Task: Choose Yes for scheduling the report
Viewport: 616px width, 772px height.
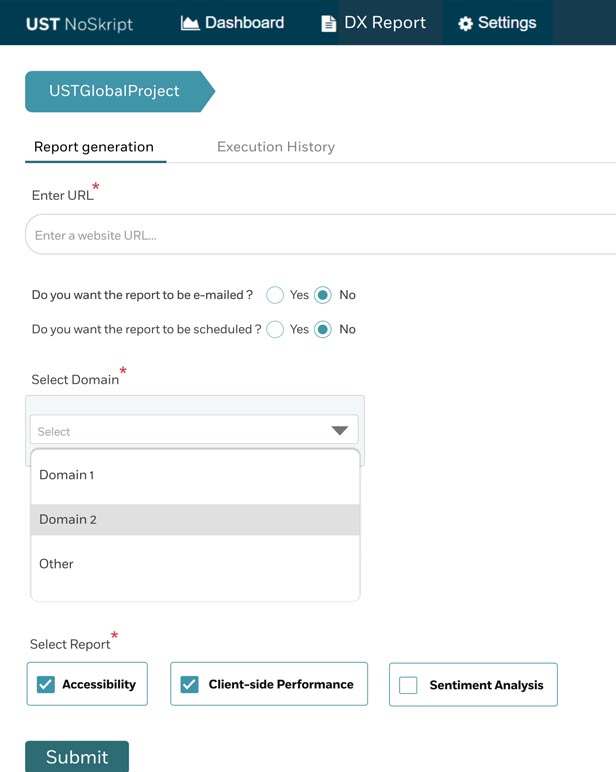Action: point(275,329)
